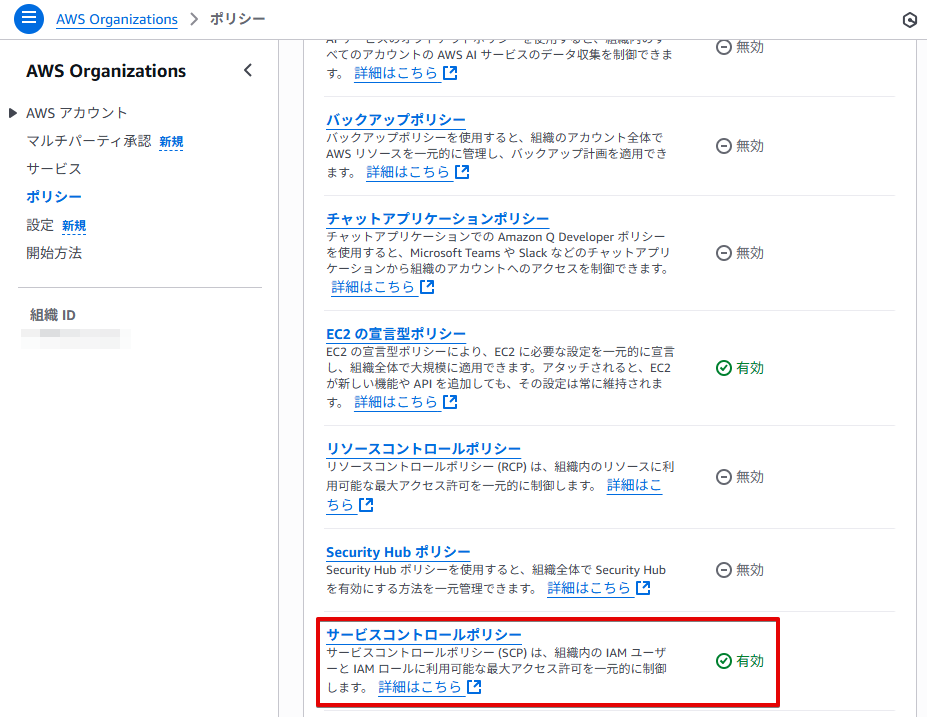Click 詳細はこちら under EC2 の宣言型ポリシー
The height and width of the screenshot is (717, 927).
396,402
